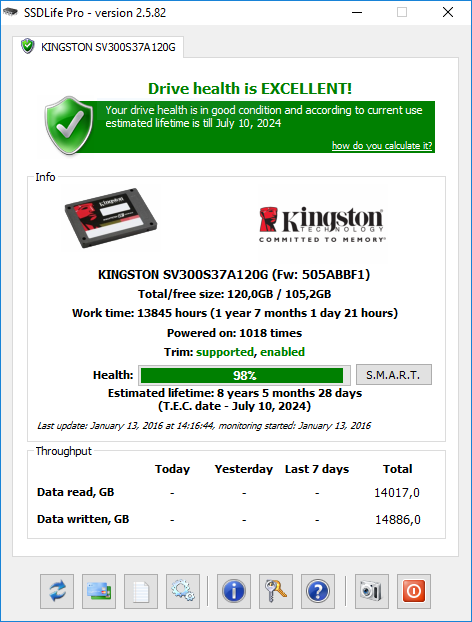
Task: Click the firmware text 'Fw: 505ABBF1'
Action: click(321, 275)
